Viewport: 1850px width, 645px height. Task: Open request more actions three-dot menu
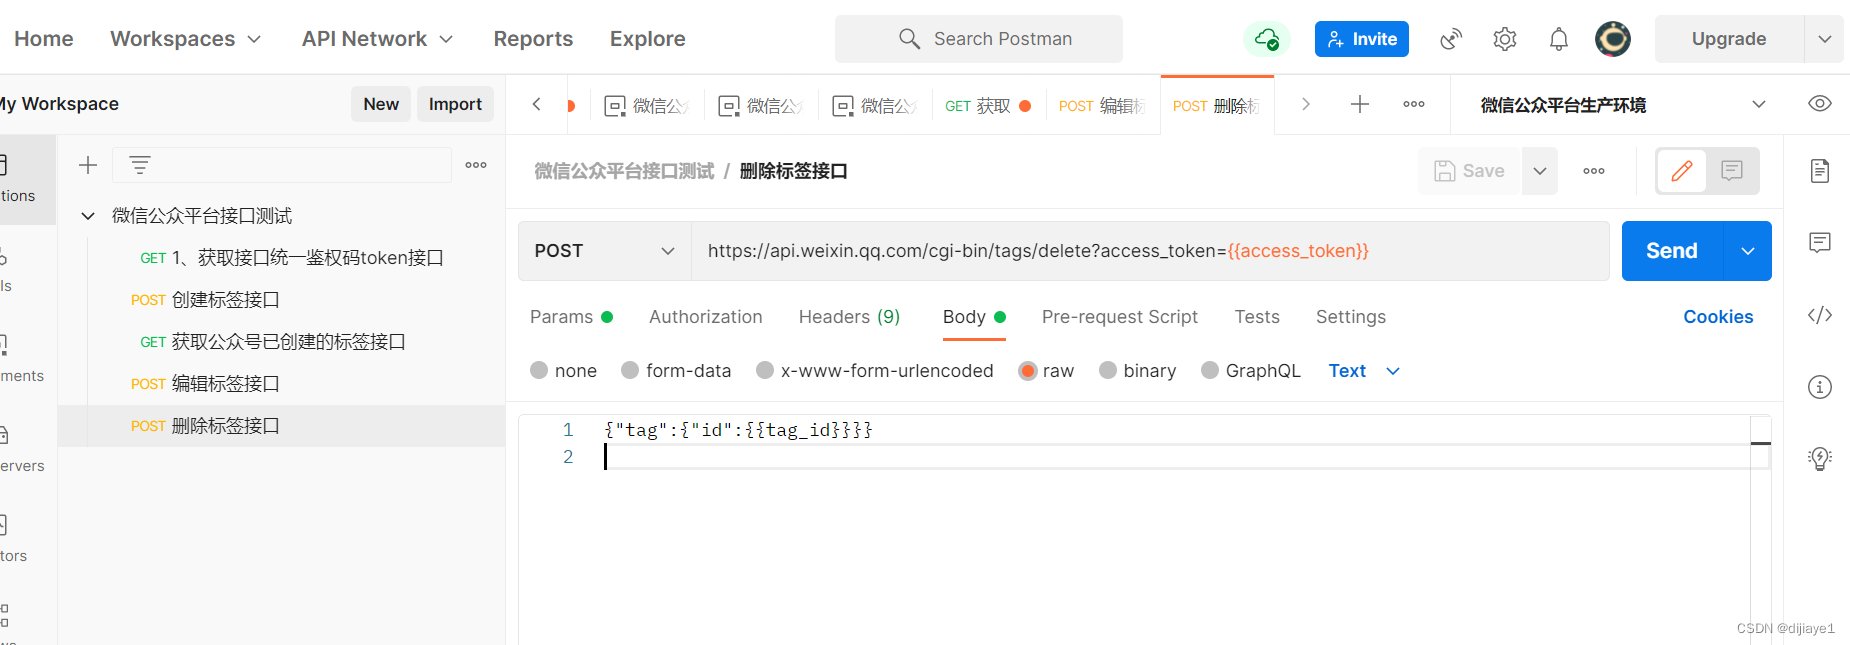(1594, 171)
